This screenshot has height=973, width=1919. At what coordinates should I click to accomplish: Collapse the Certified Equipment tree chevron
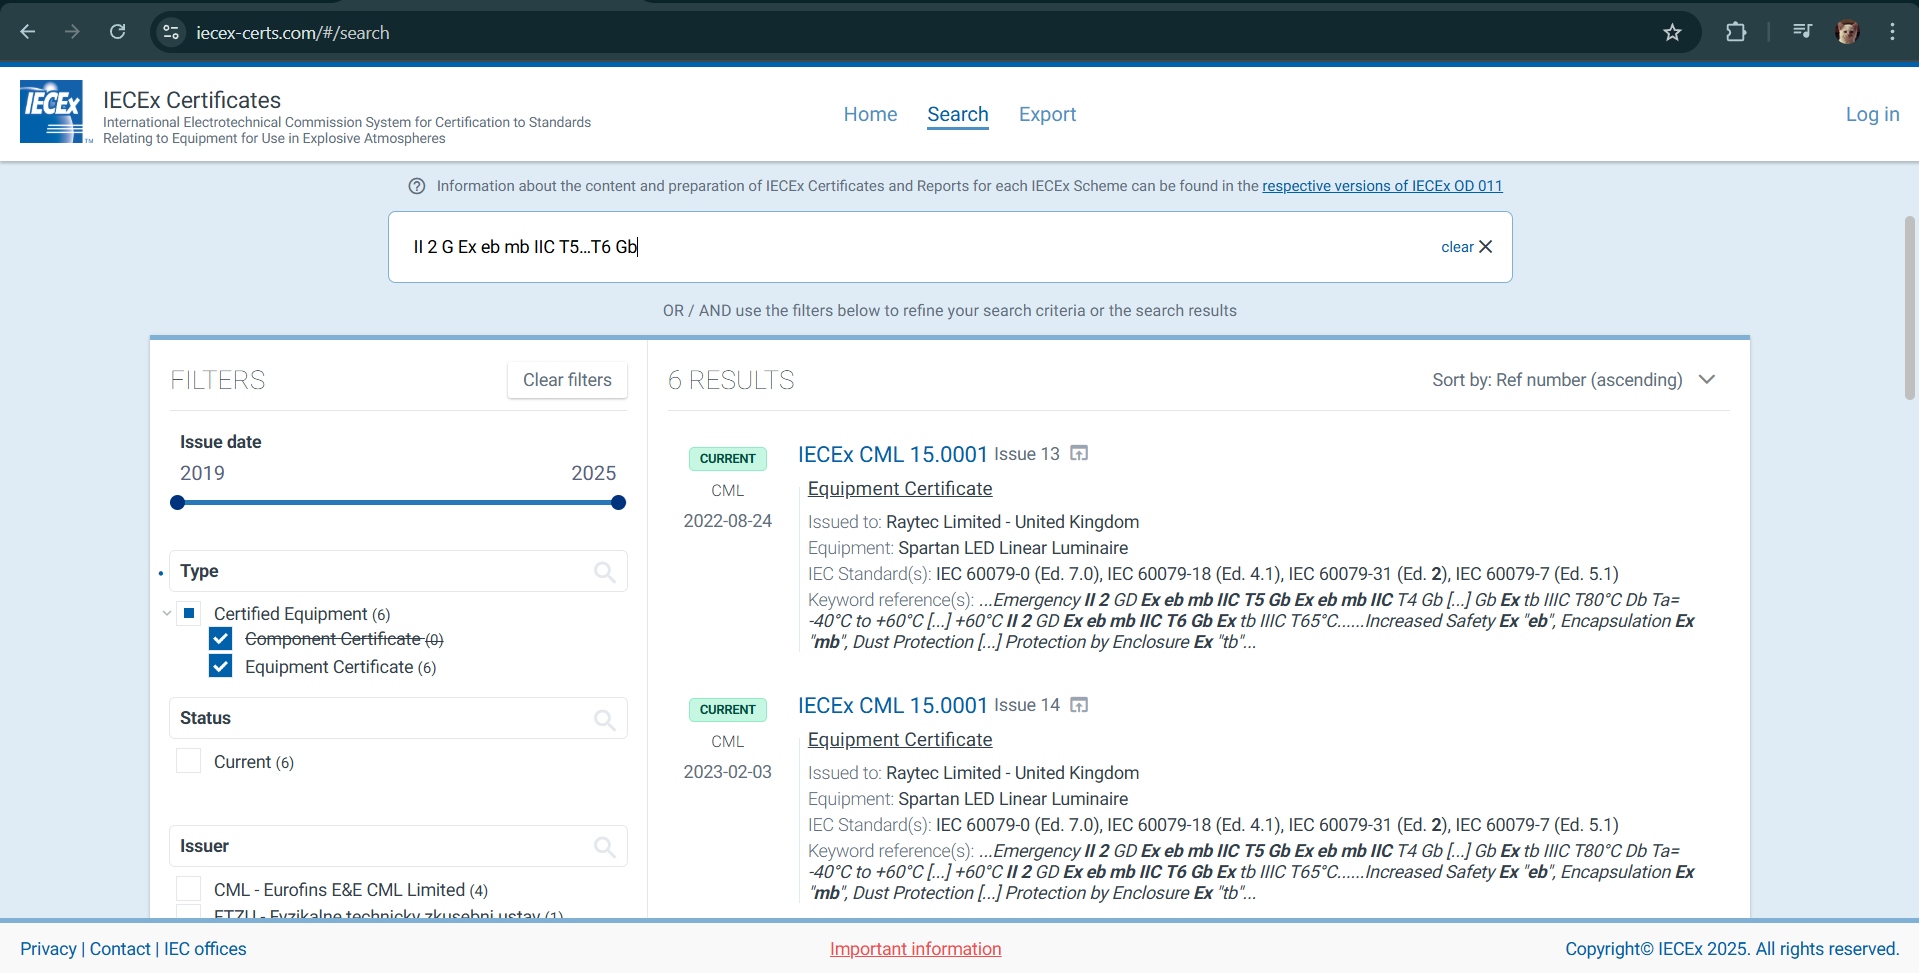click(x=166, y=613)
